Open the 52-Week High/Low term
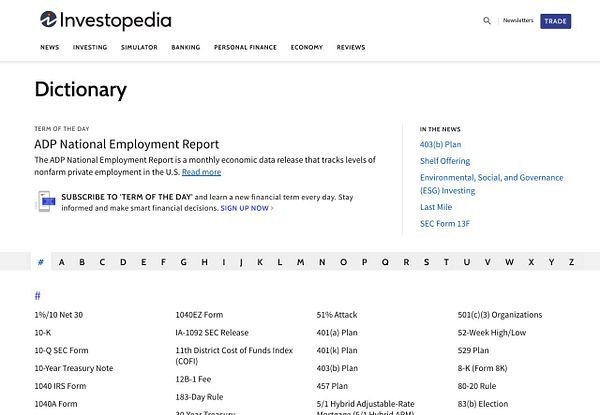Viewport: 600px width, 415px height. pyautogui.click(x=492, y=333)
